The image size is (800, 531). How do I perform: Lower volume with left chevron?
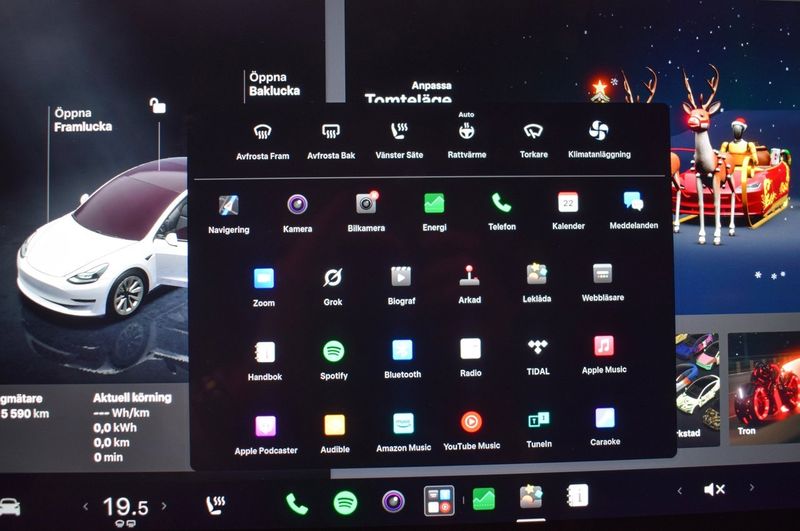point(680,491)
